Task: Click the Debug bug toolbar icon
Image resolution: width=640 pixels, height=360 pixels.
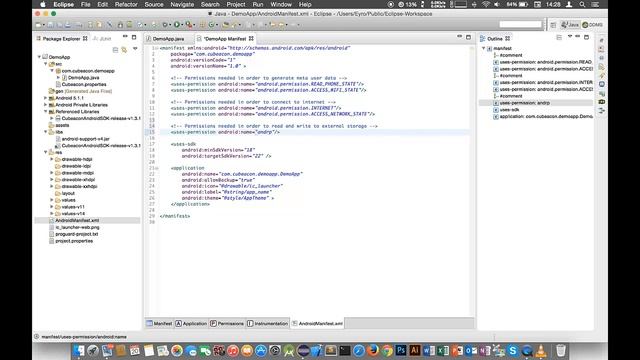Action: 165,24
